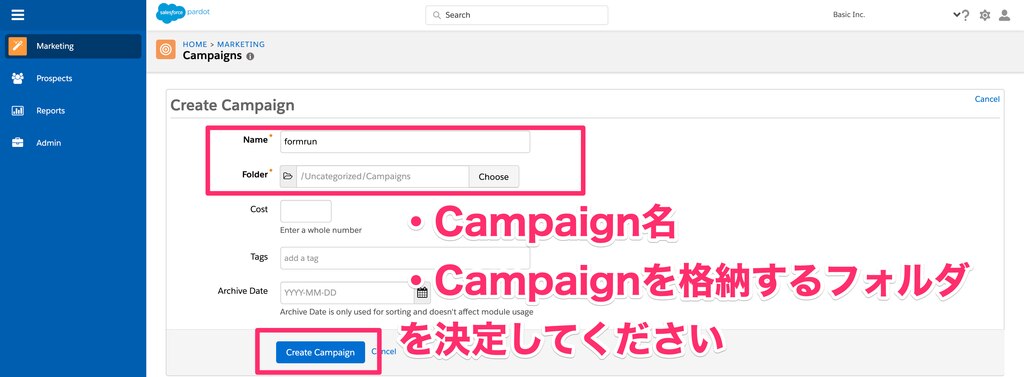Click the orange Campaigns target icon
The height and width of the screenshot is (377, 1024).
(166, 50)
